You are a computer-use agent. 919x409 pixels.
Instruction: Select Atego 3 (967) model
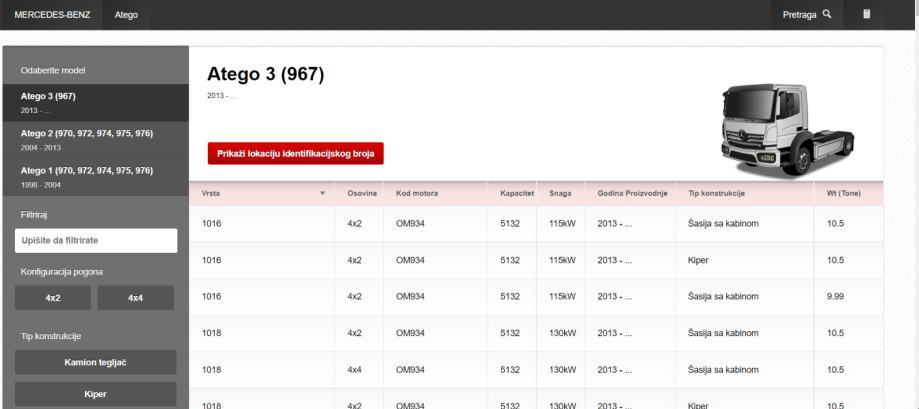[x=96, y=103]
